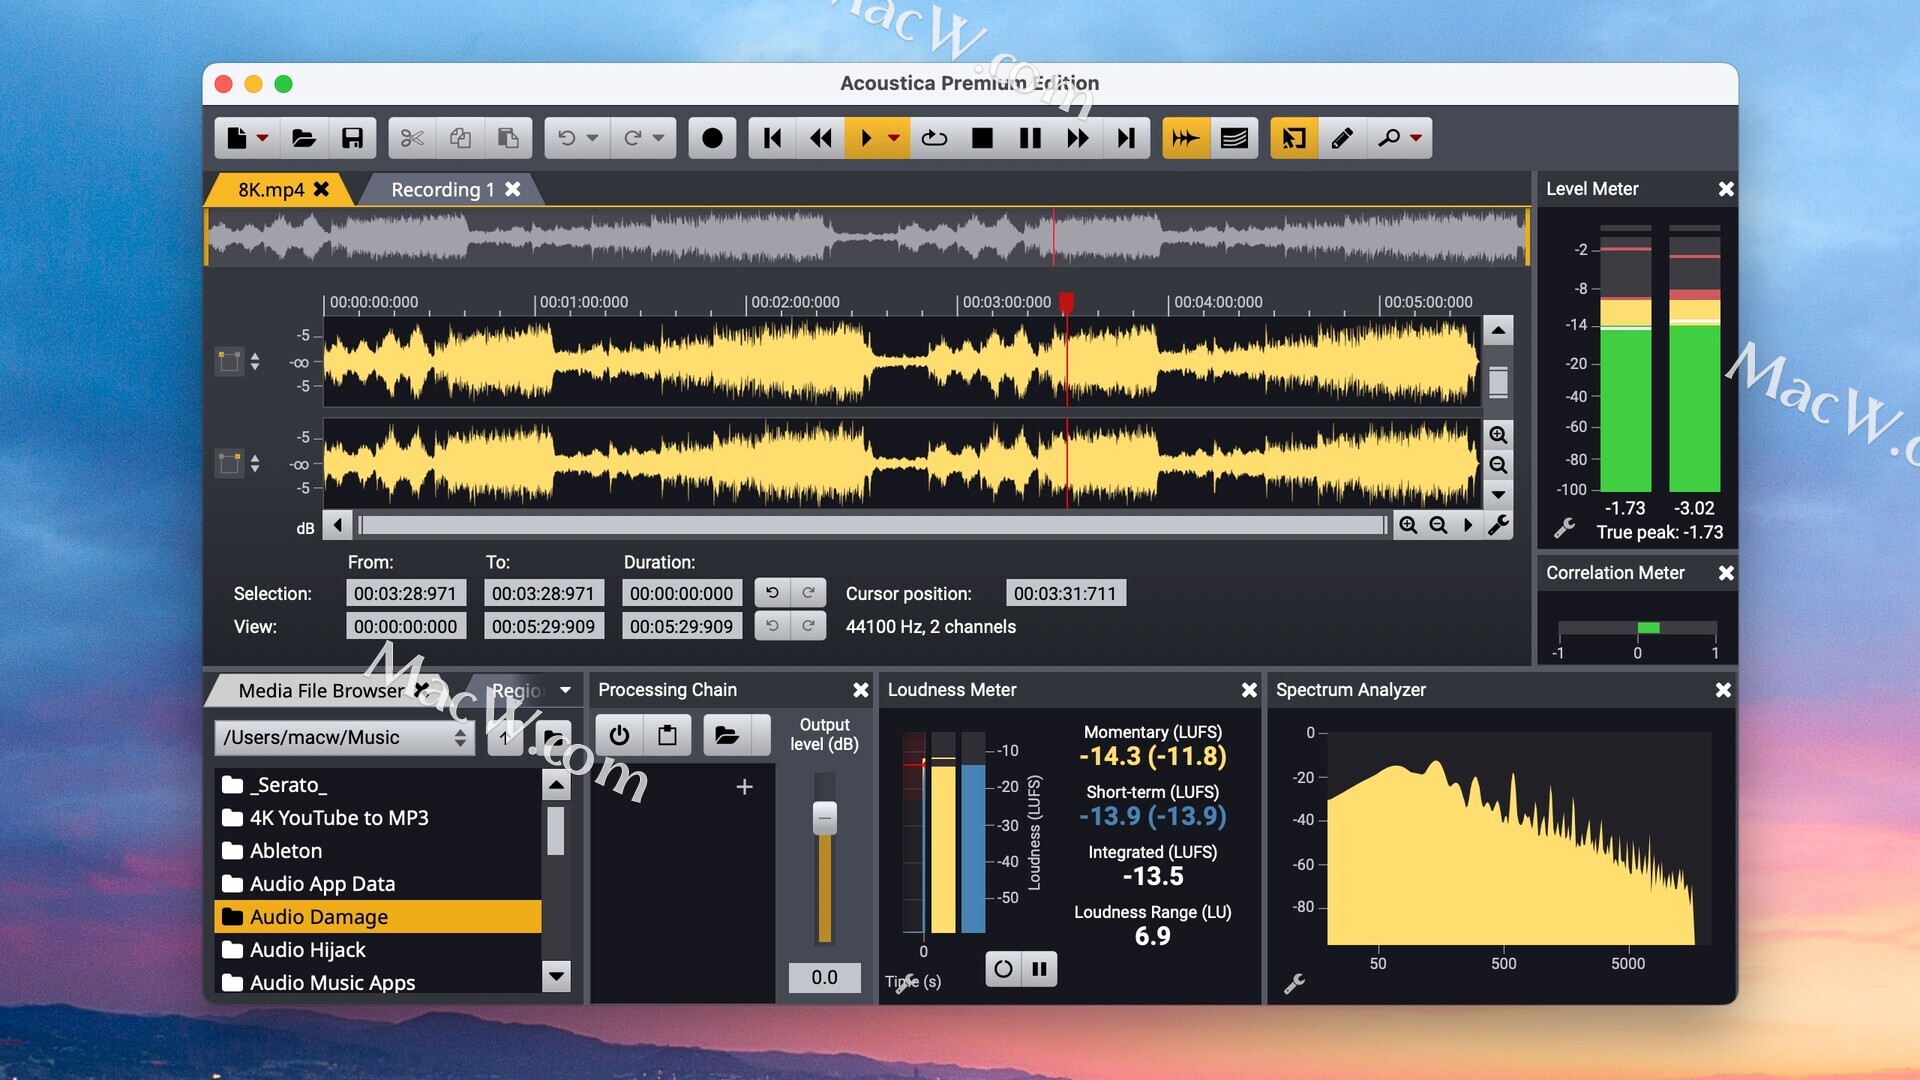Screen dimensions: 1920x1080
Task: Open the New file dropdown arrow
Action: pos(262,138)
